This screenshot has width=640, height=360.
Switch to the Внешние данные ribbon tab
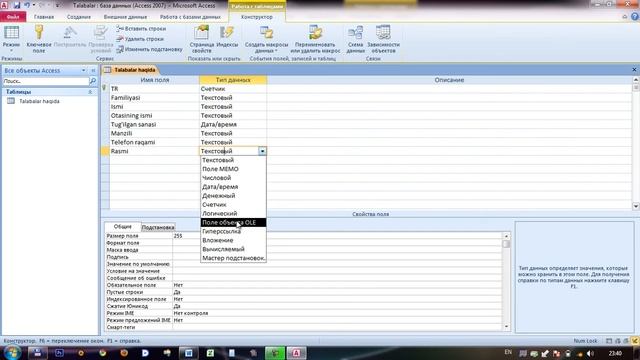pyautogui.click(x=125, y=17)
